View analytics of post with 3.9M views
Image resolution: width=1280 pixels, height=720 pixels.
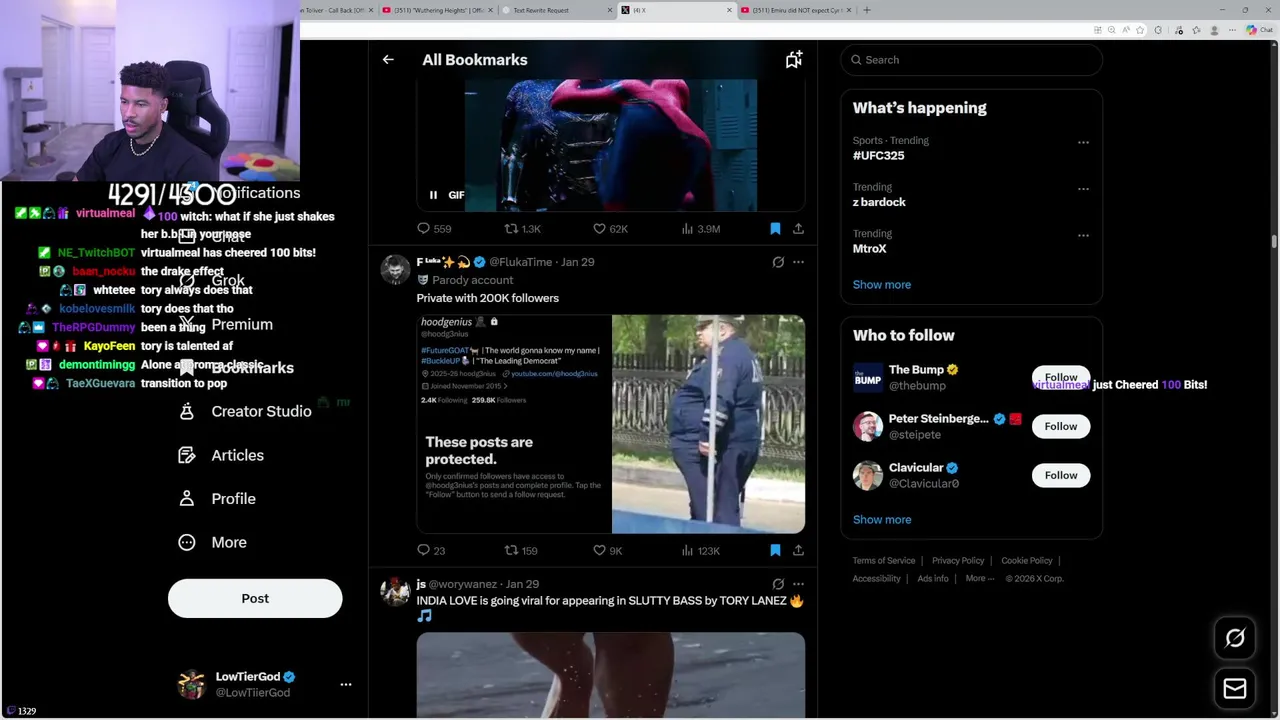click(x=700, y=229)
